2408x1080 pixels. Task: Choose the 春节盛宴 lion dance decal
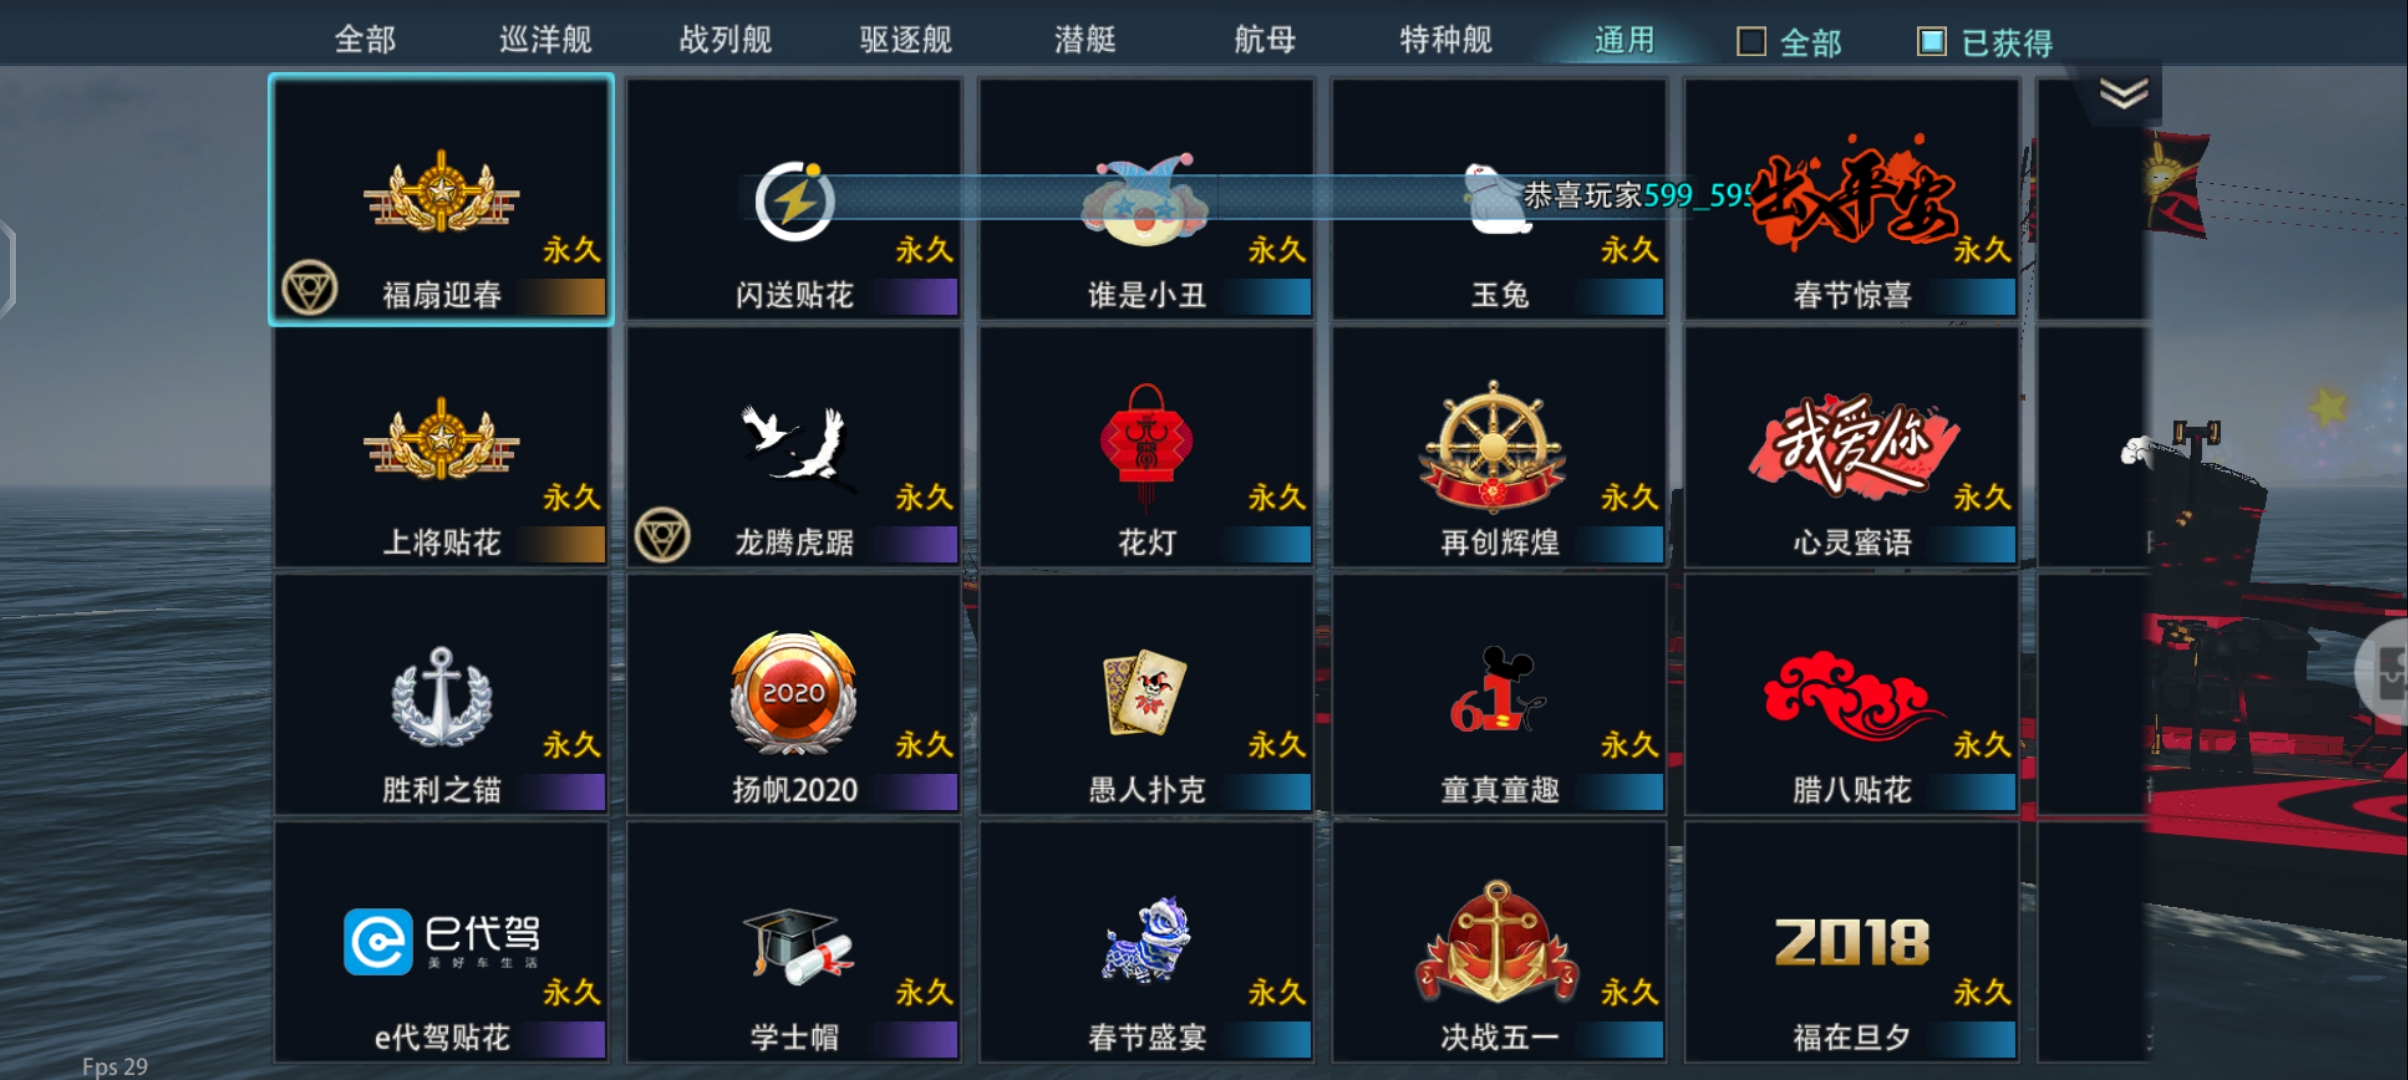pyautogui.click(x=1146, y=942)
